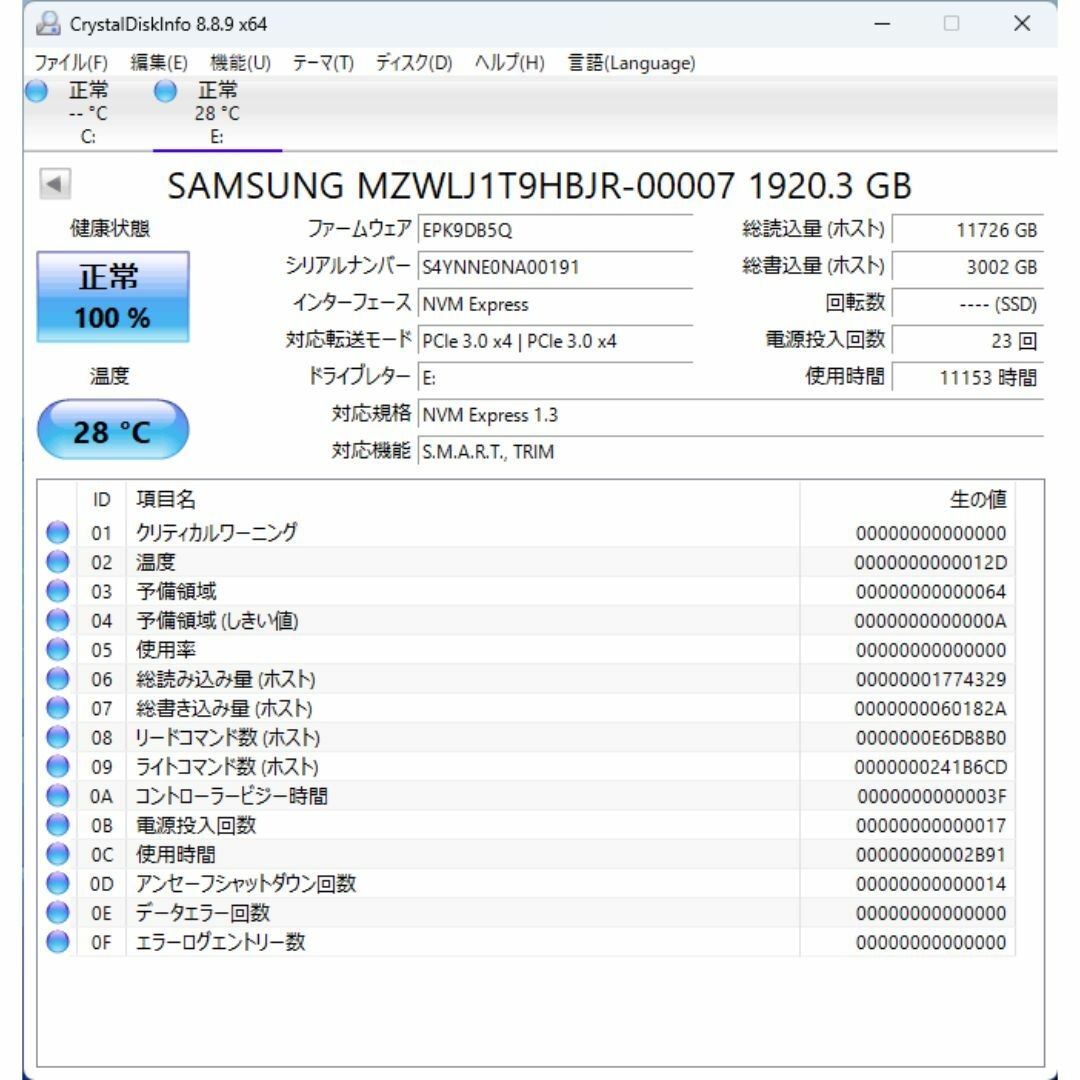Click total host writes value 3002 GB

(x=968, y=267)
